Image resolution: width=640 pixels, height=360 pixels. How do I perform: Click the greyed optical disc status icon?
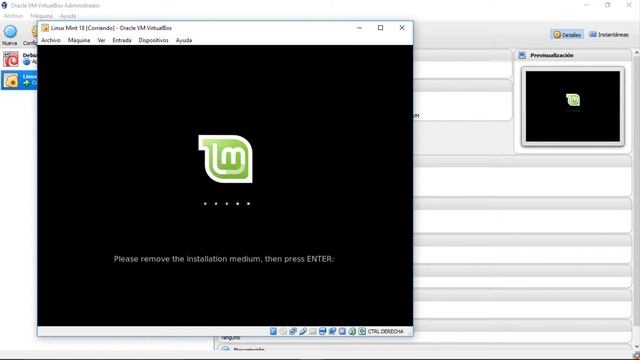tap(283, 331)
